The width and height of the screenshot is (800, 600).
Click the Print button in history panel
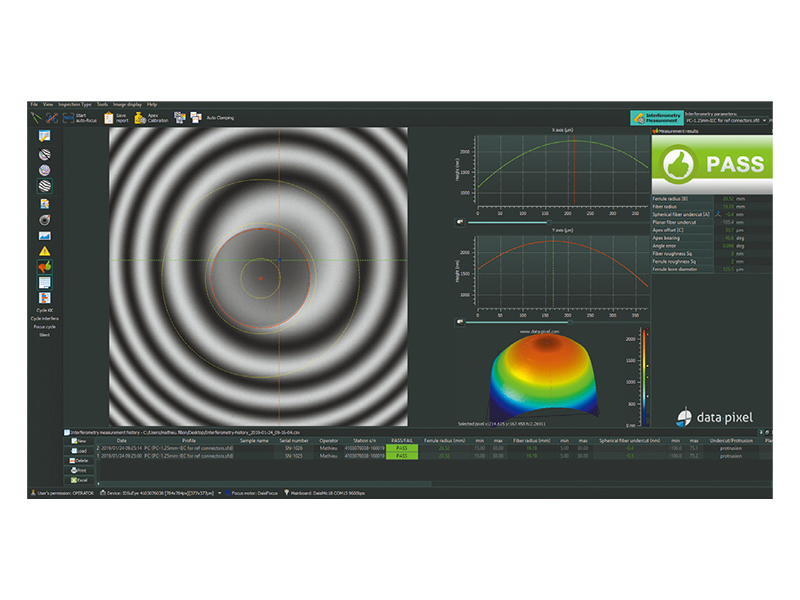click(x=79, y=470)
